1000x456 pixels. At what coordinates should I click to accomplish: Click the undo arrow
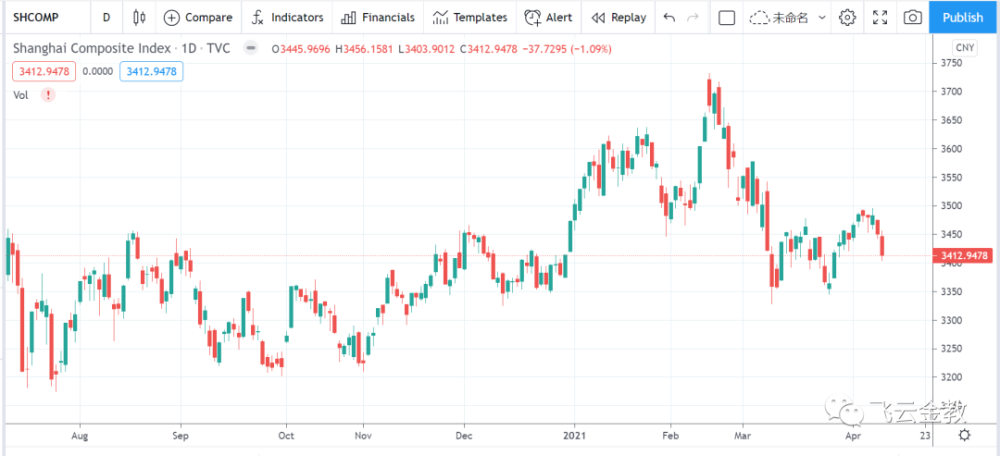[x=669, y=17]
